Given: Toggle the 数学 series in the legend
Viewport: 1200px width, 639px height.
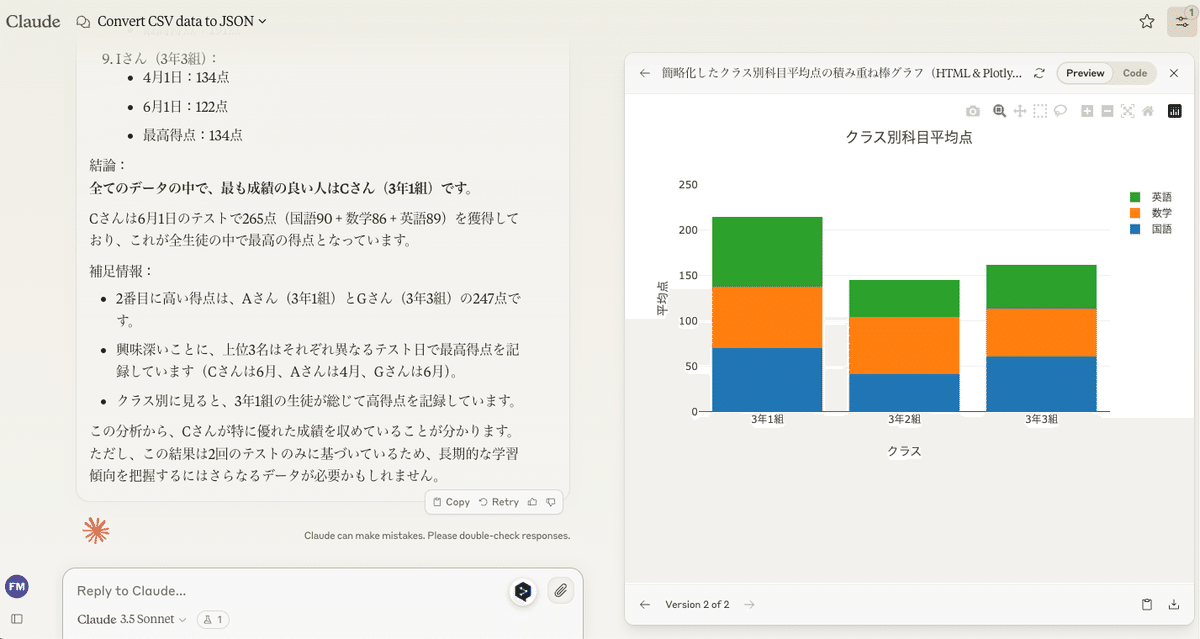Looking at the screenshot, I should [x=1151, y=213].
